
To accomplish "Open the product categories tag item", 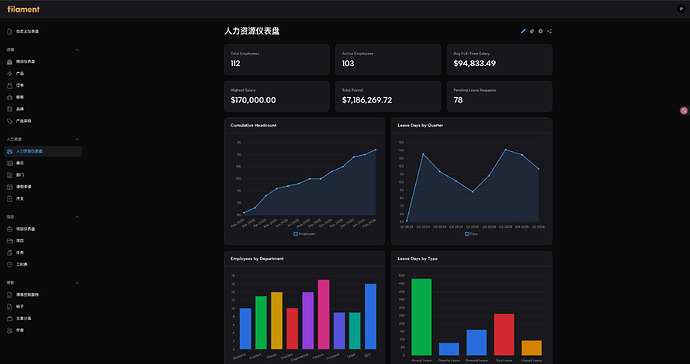I will coord(43,121).
